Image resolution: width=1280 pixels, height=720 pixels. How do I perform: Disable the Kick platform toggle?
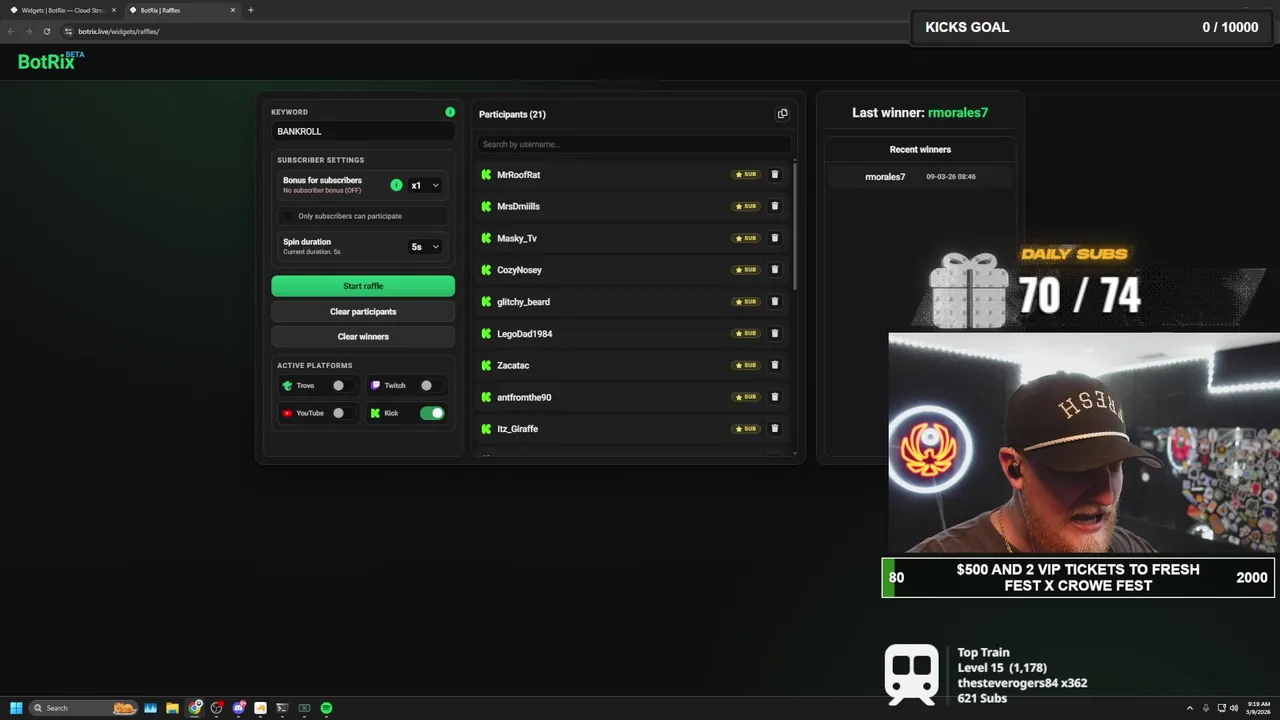pyautogui.click(x=432, y=413)
